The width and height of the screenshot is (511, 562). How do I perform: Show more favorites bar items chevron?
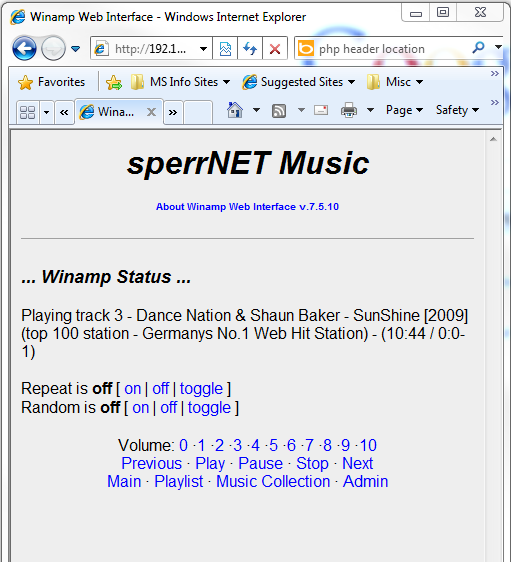(x=495, y=73)
